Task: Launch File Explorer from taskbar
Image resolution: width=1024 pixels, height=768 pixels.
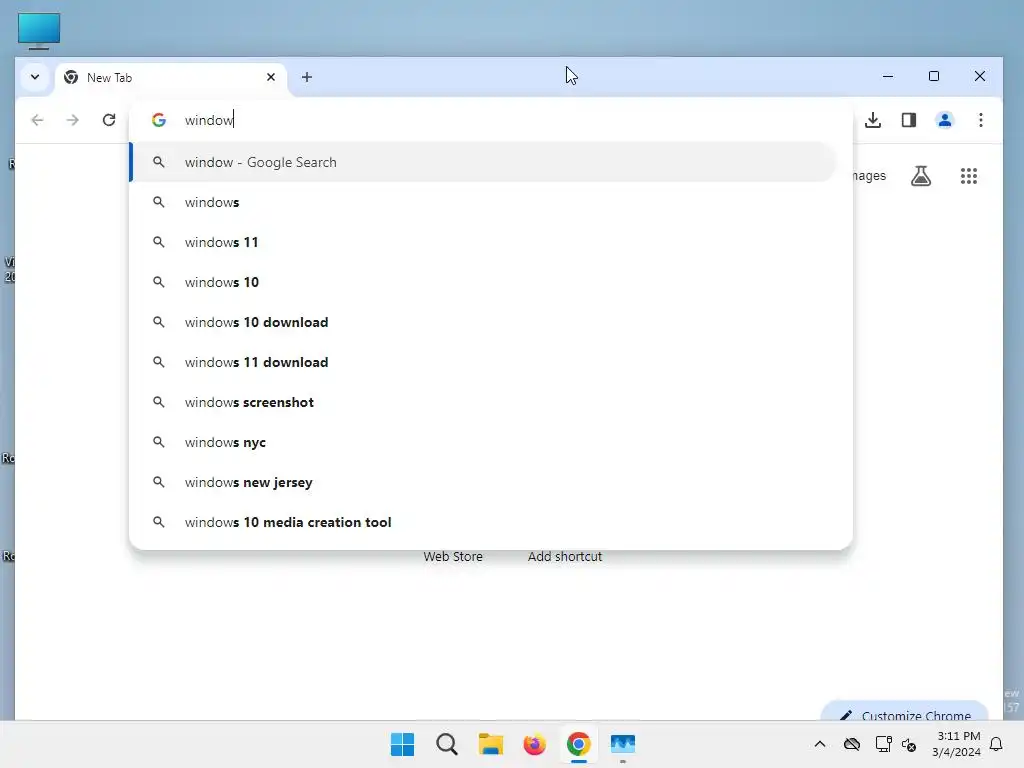Action: 490,744
